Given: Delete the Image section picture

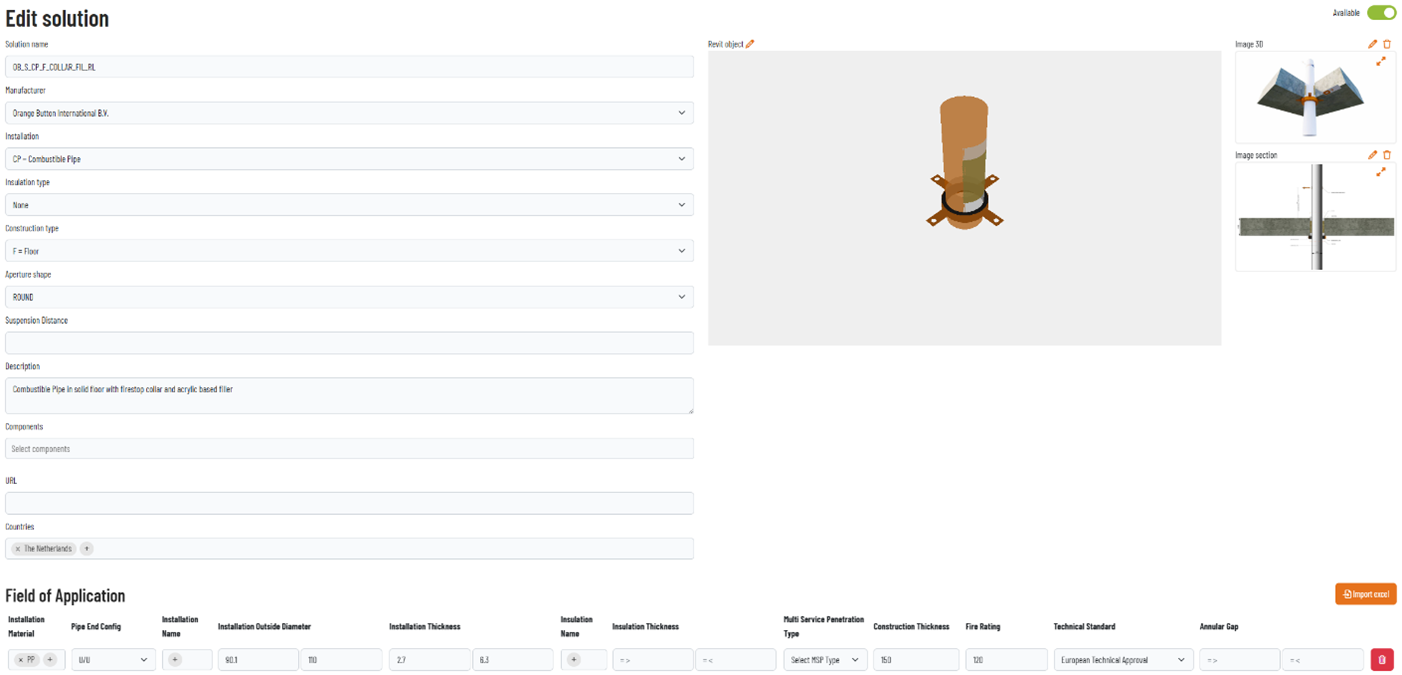Looking at the screenshot, I should click(1387, 155).
